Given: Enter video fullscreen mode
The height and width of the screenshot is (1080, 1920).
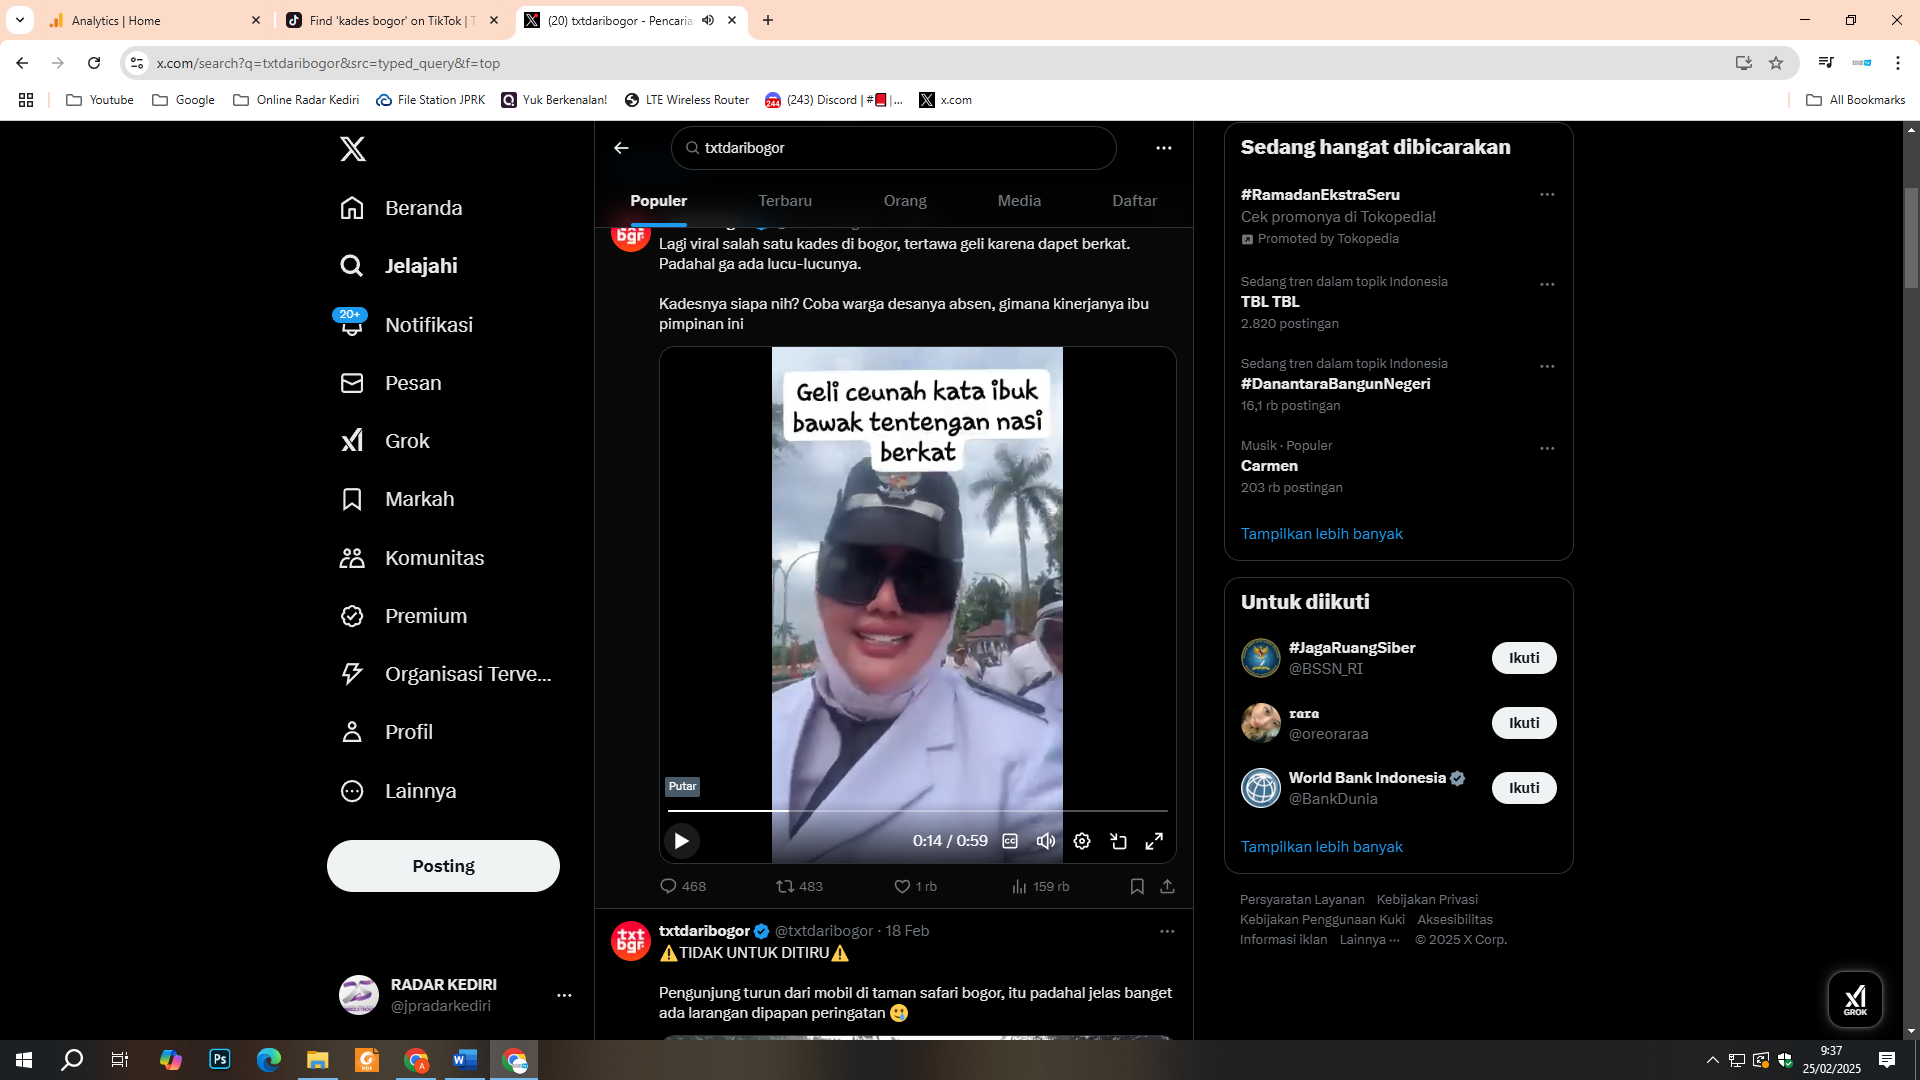Looking at the screenshot, I should 1154,841.
